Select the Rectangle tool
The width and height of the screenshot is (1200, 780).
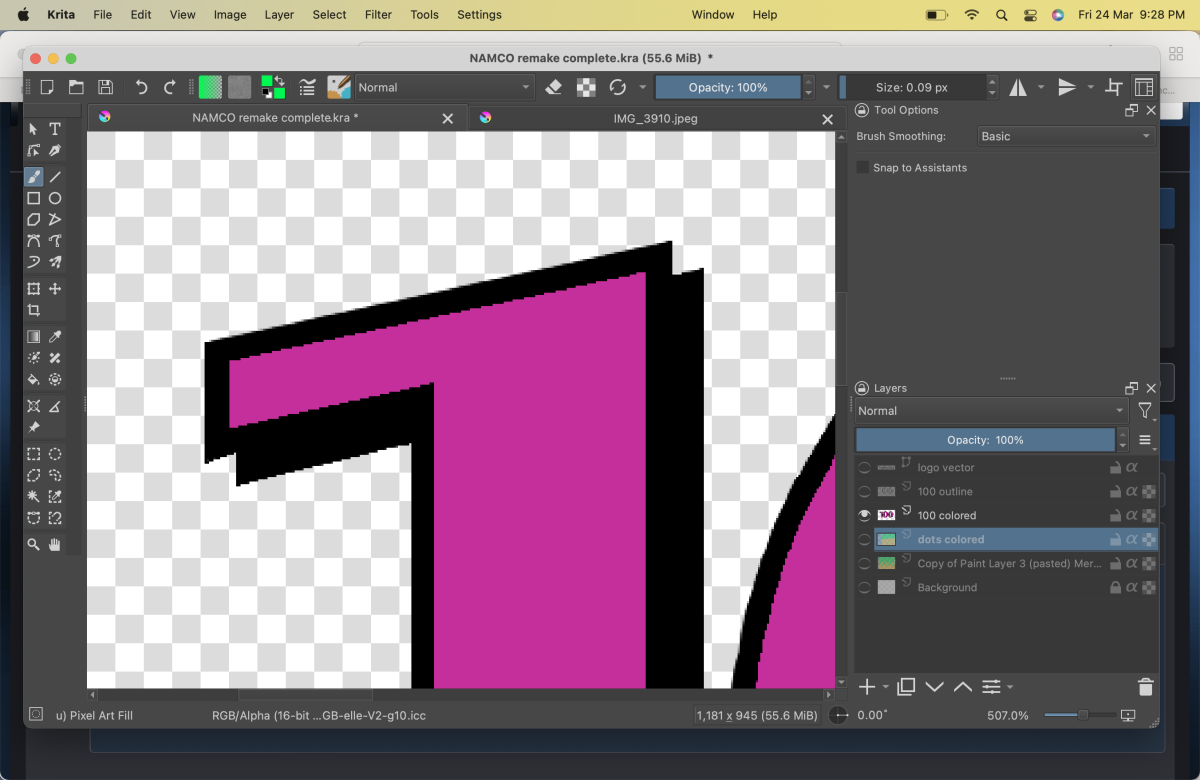click(x=34, y=198)
